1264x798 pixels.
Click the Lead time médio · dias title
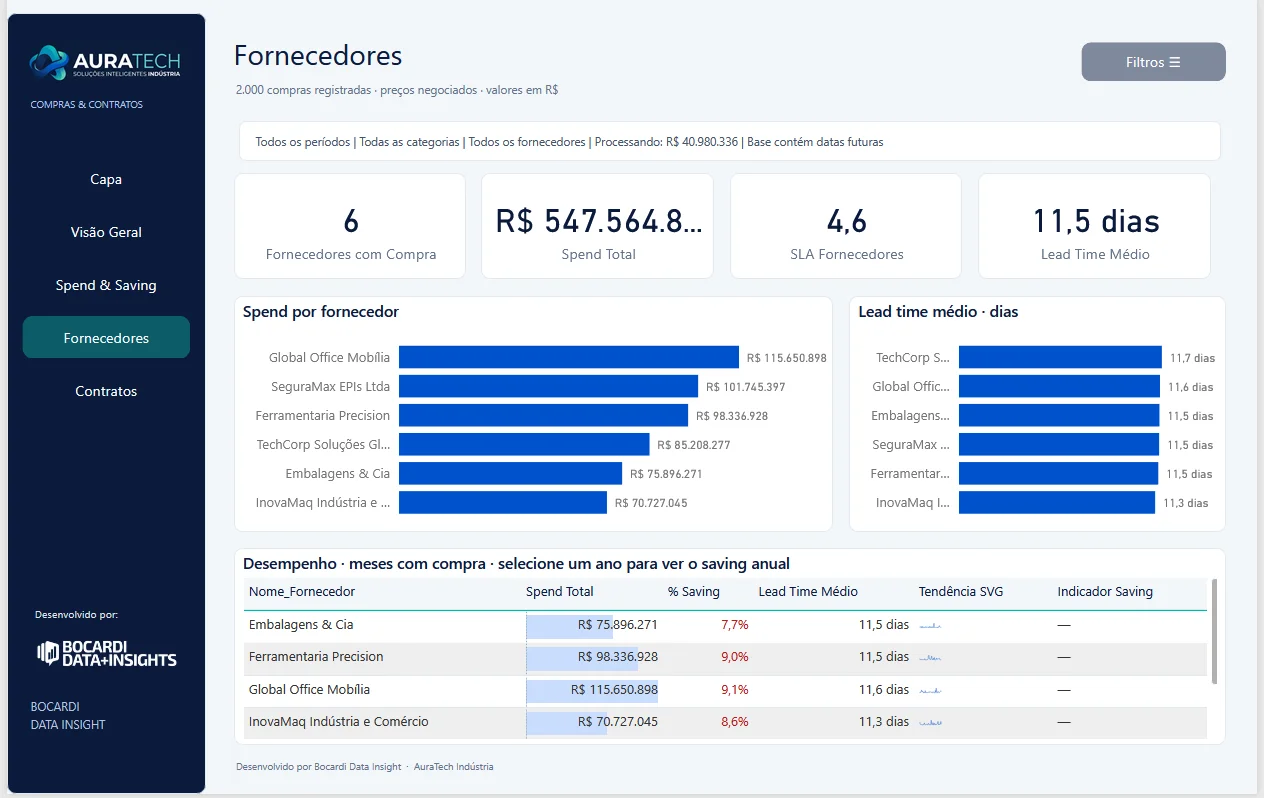point(938,312)
